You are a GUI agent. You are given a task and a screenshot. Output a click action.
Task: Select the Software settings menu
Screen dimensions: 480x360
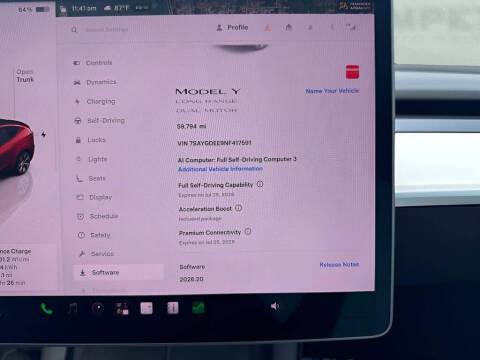coord(118,272)
